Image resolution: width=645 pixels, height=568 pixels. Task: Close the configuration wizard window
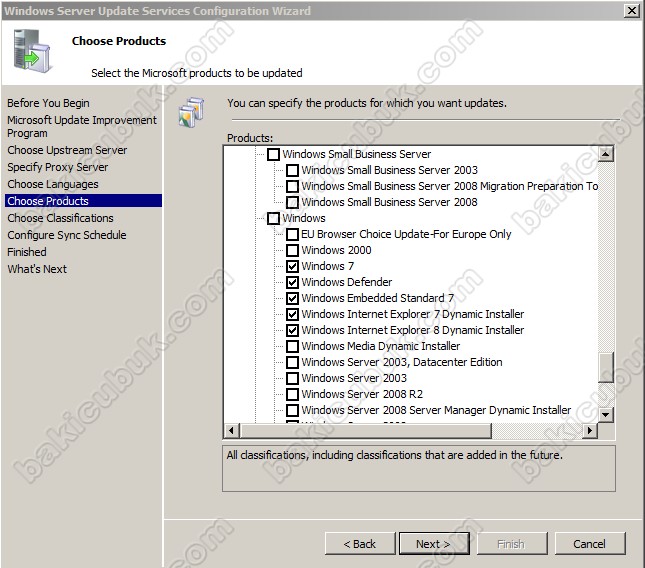[631, 11]
